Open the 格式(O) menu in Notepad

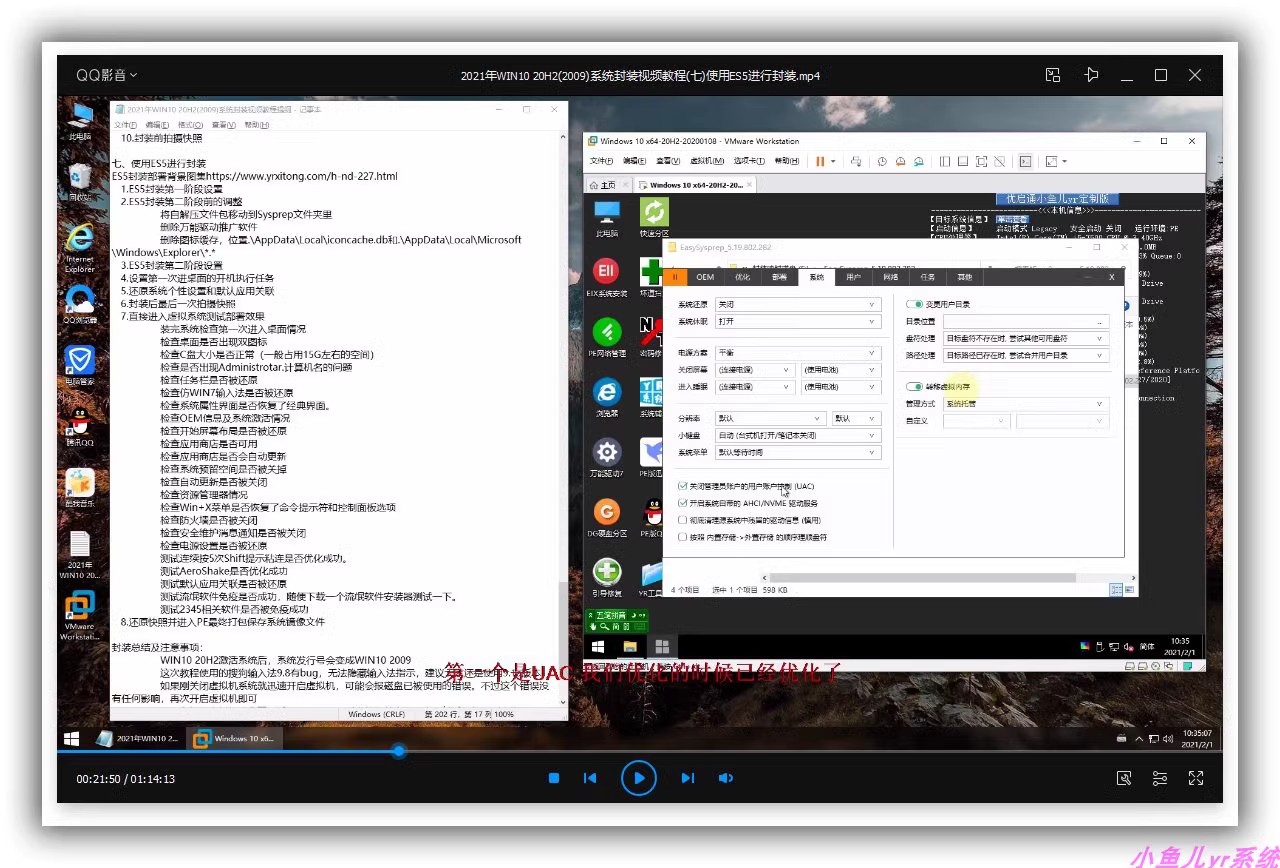pos(190,125)
